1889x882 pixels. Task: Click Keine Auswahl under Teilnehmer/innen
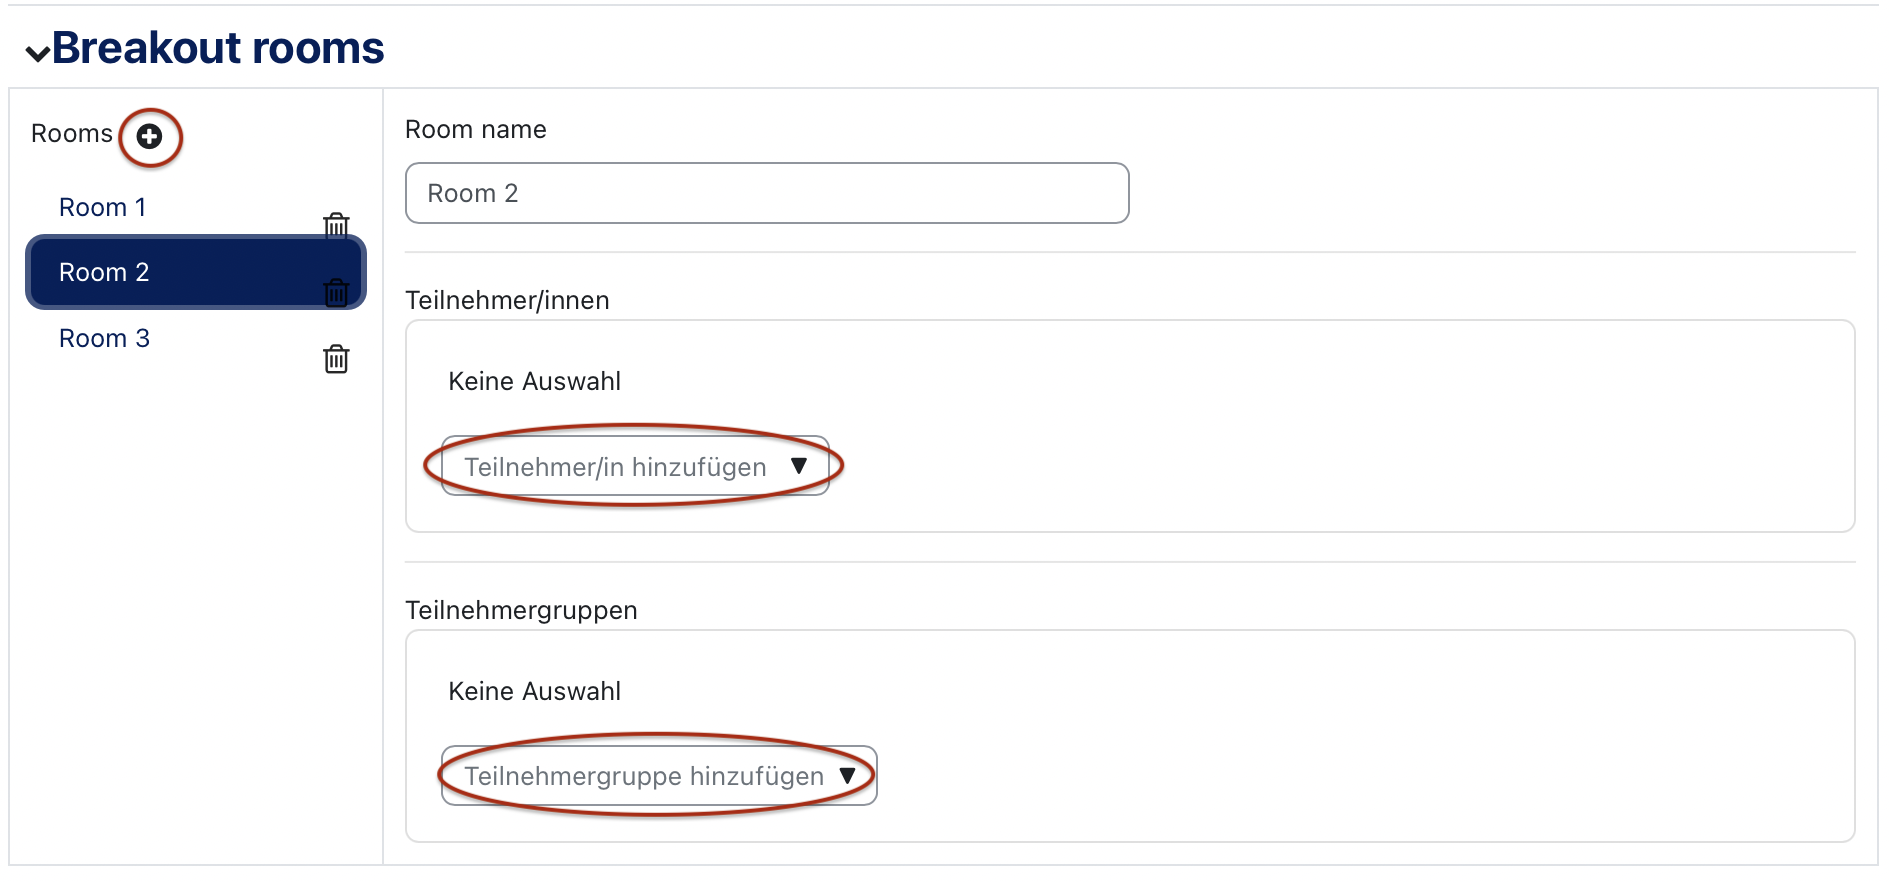pyautogui.click(x=534, y=382)
